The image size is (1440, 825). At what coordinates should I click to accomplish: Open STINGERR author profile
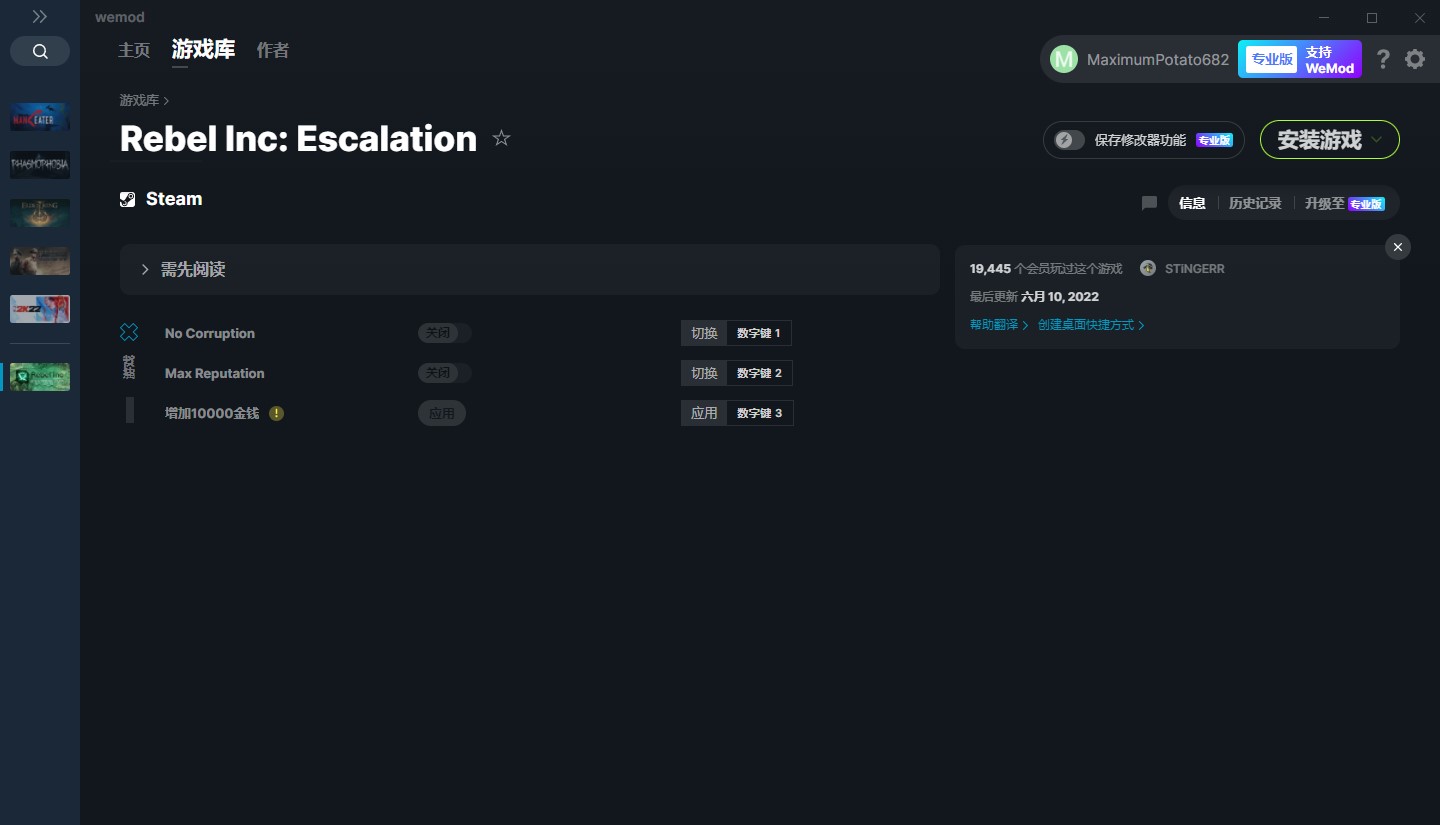[1194, 269]
